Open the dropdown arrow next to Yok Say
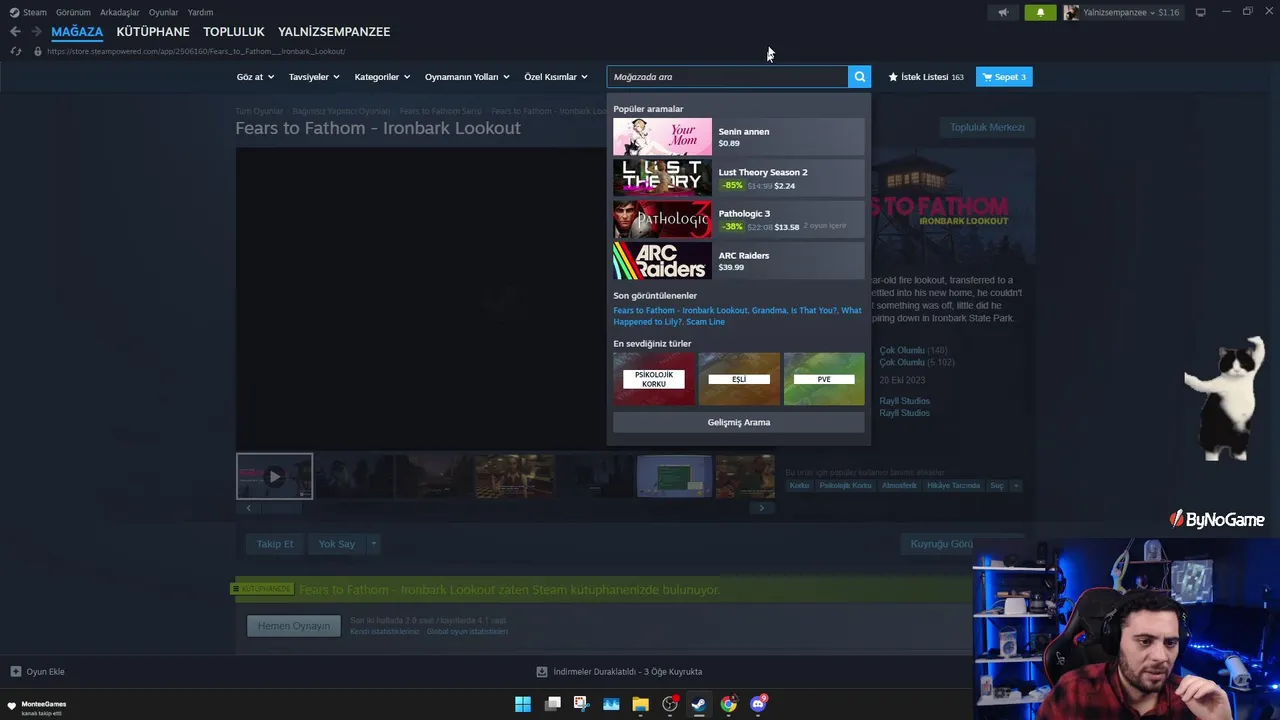Viewport: 1280px width, 720px height. click(374, 544)
